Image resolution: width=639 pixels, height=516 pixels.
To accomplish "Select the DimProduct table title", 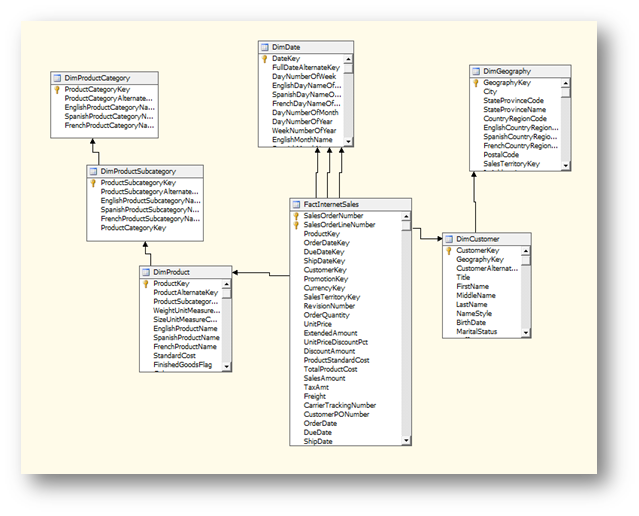I will tap(171, 272).
